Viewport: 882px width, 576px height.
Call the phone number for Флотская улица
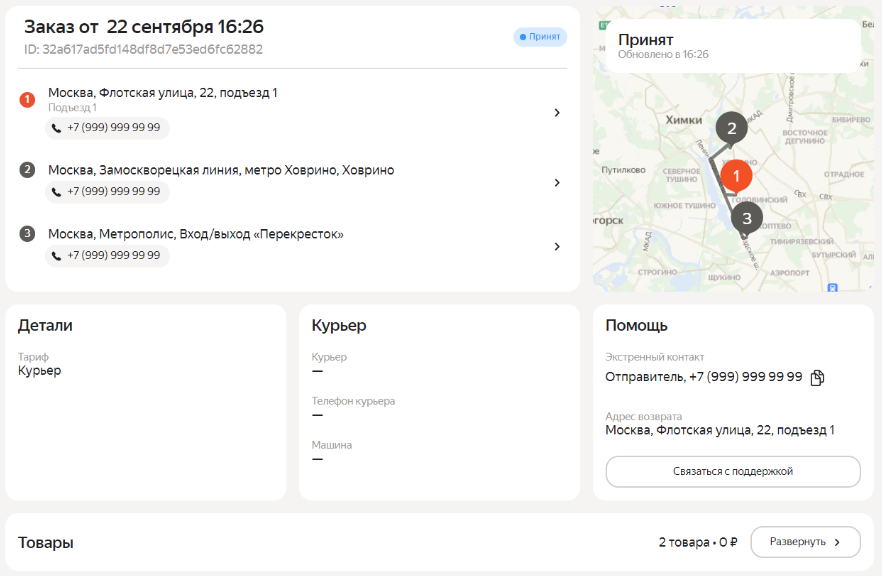point(107,128)
